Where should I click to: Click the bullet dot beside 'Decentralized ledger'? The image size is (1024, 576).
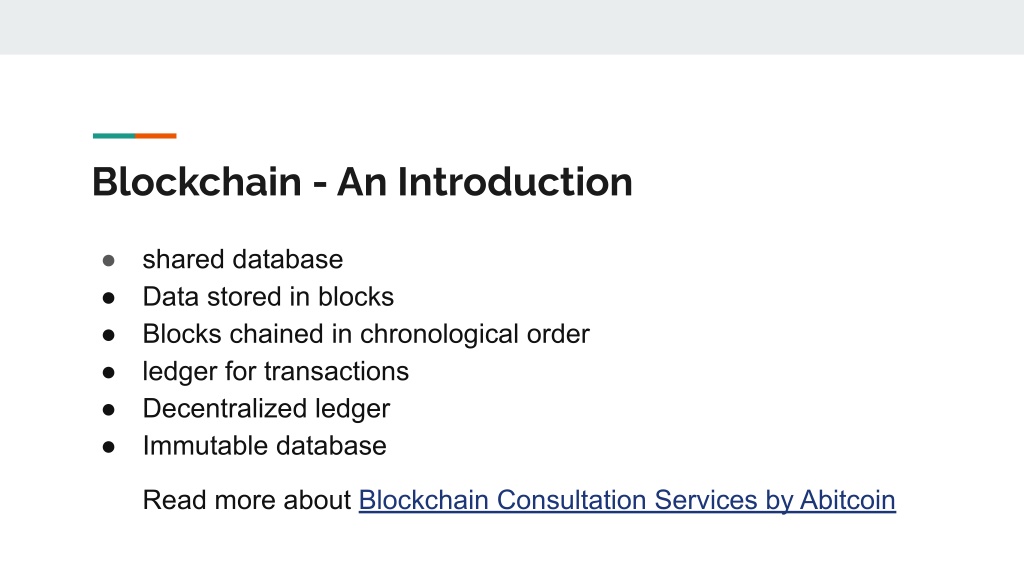pyautogui.click(x=108, y=409)
